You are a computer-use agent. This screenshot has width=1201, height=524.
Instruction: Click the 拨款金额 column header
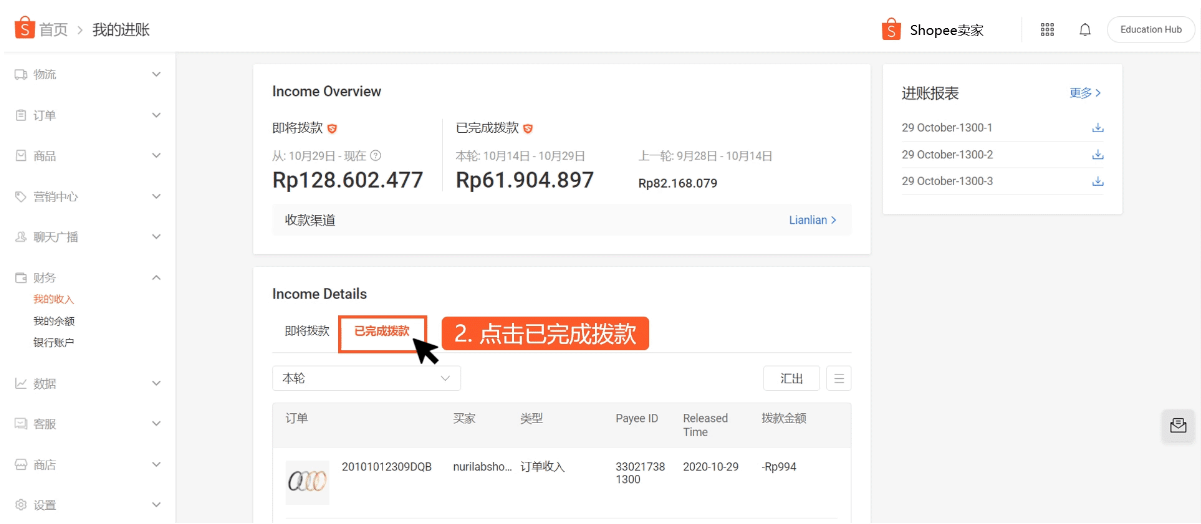click(x=784, y=418)
